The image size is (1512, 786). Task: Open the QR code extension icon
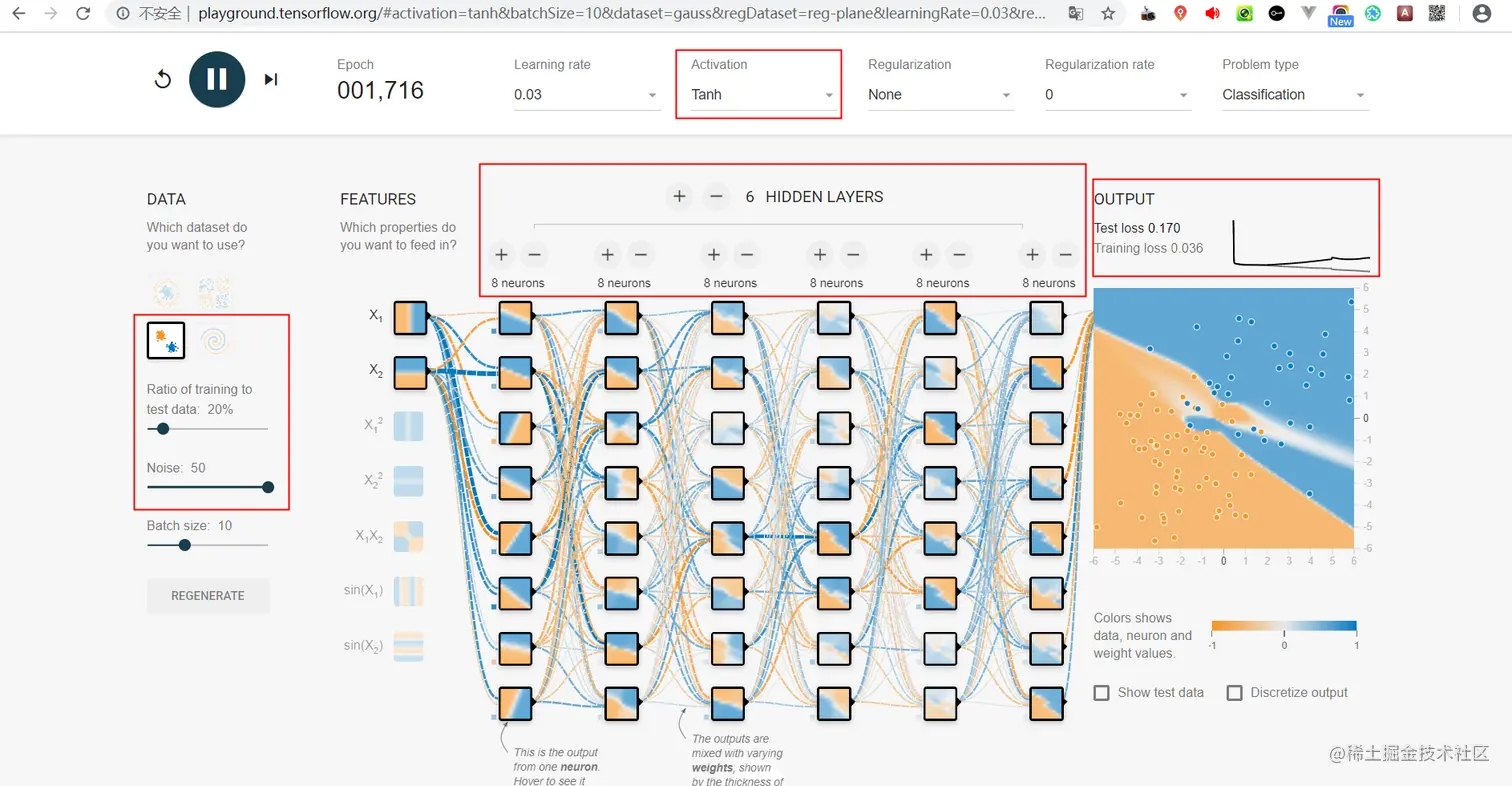pos(1436,14)
